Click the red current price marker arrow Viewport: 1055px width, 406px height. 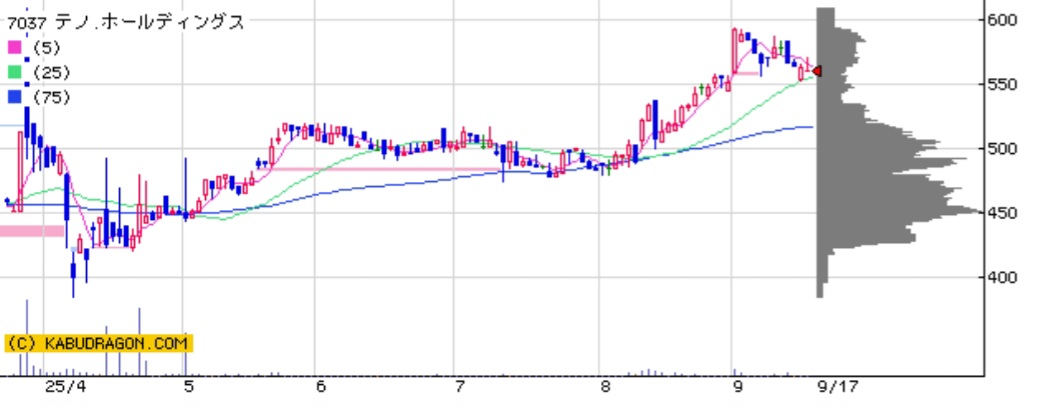pyautogui.click(x=817, y=71)
